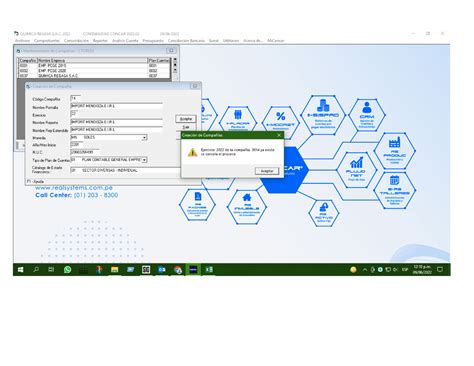474x366 pixels.
Task: Click the volume icon in system tray
Action: pyautogui.click(x=395, y=269)
